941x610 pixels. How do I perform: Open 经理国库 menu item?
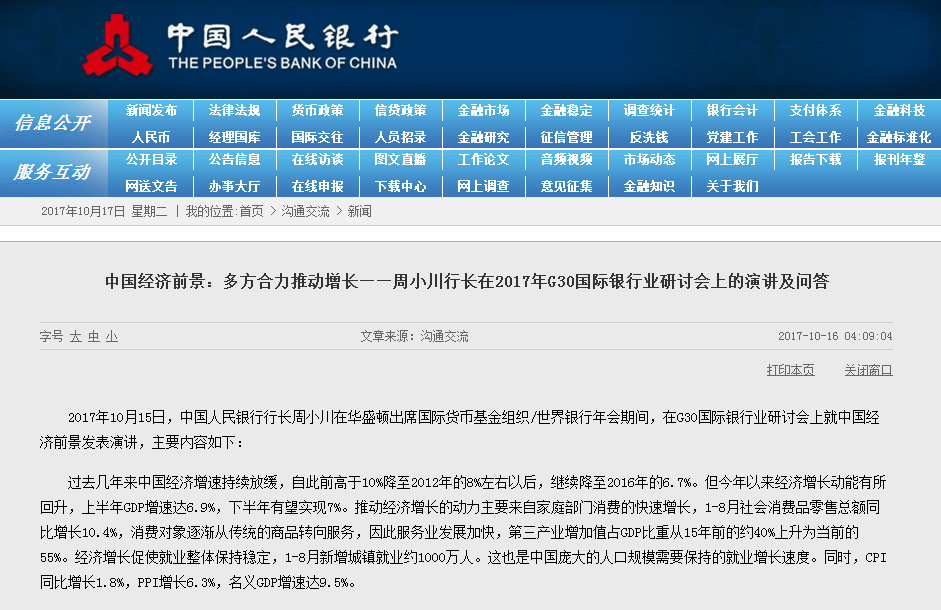coord(234,137)
